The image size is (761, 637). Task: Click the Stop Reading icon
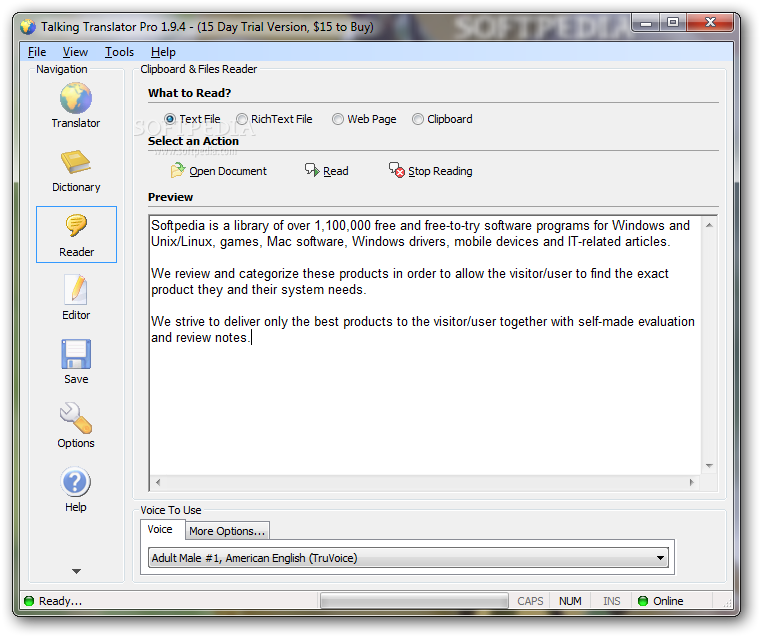pyautogui.click(x=397, y=170)
